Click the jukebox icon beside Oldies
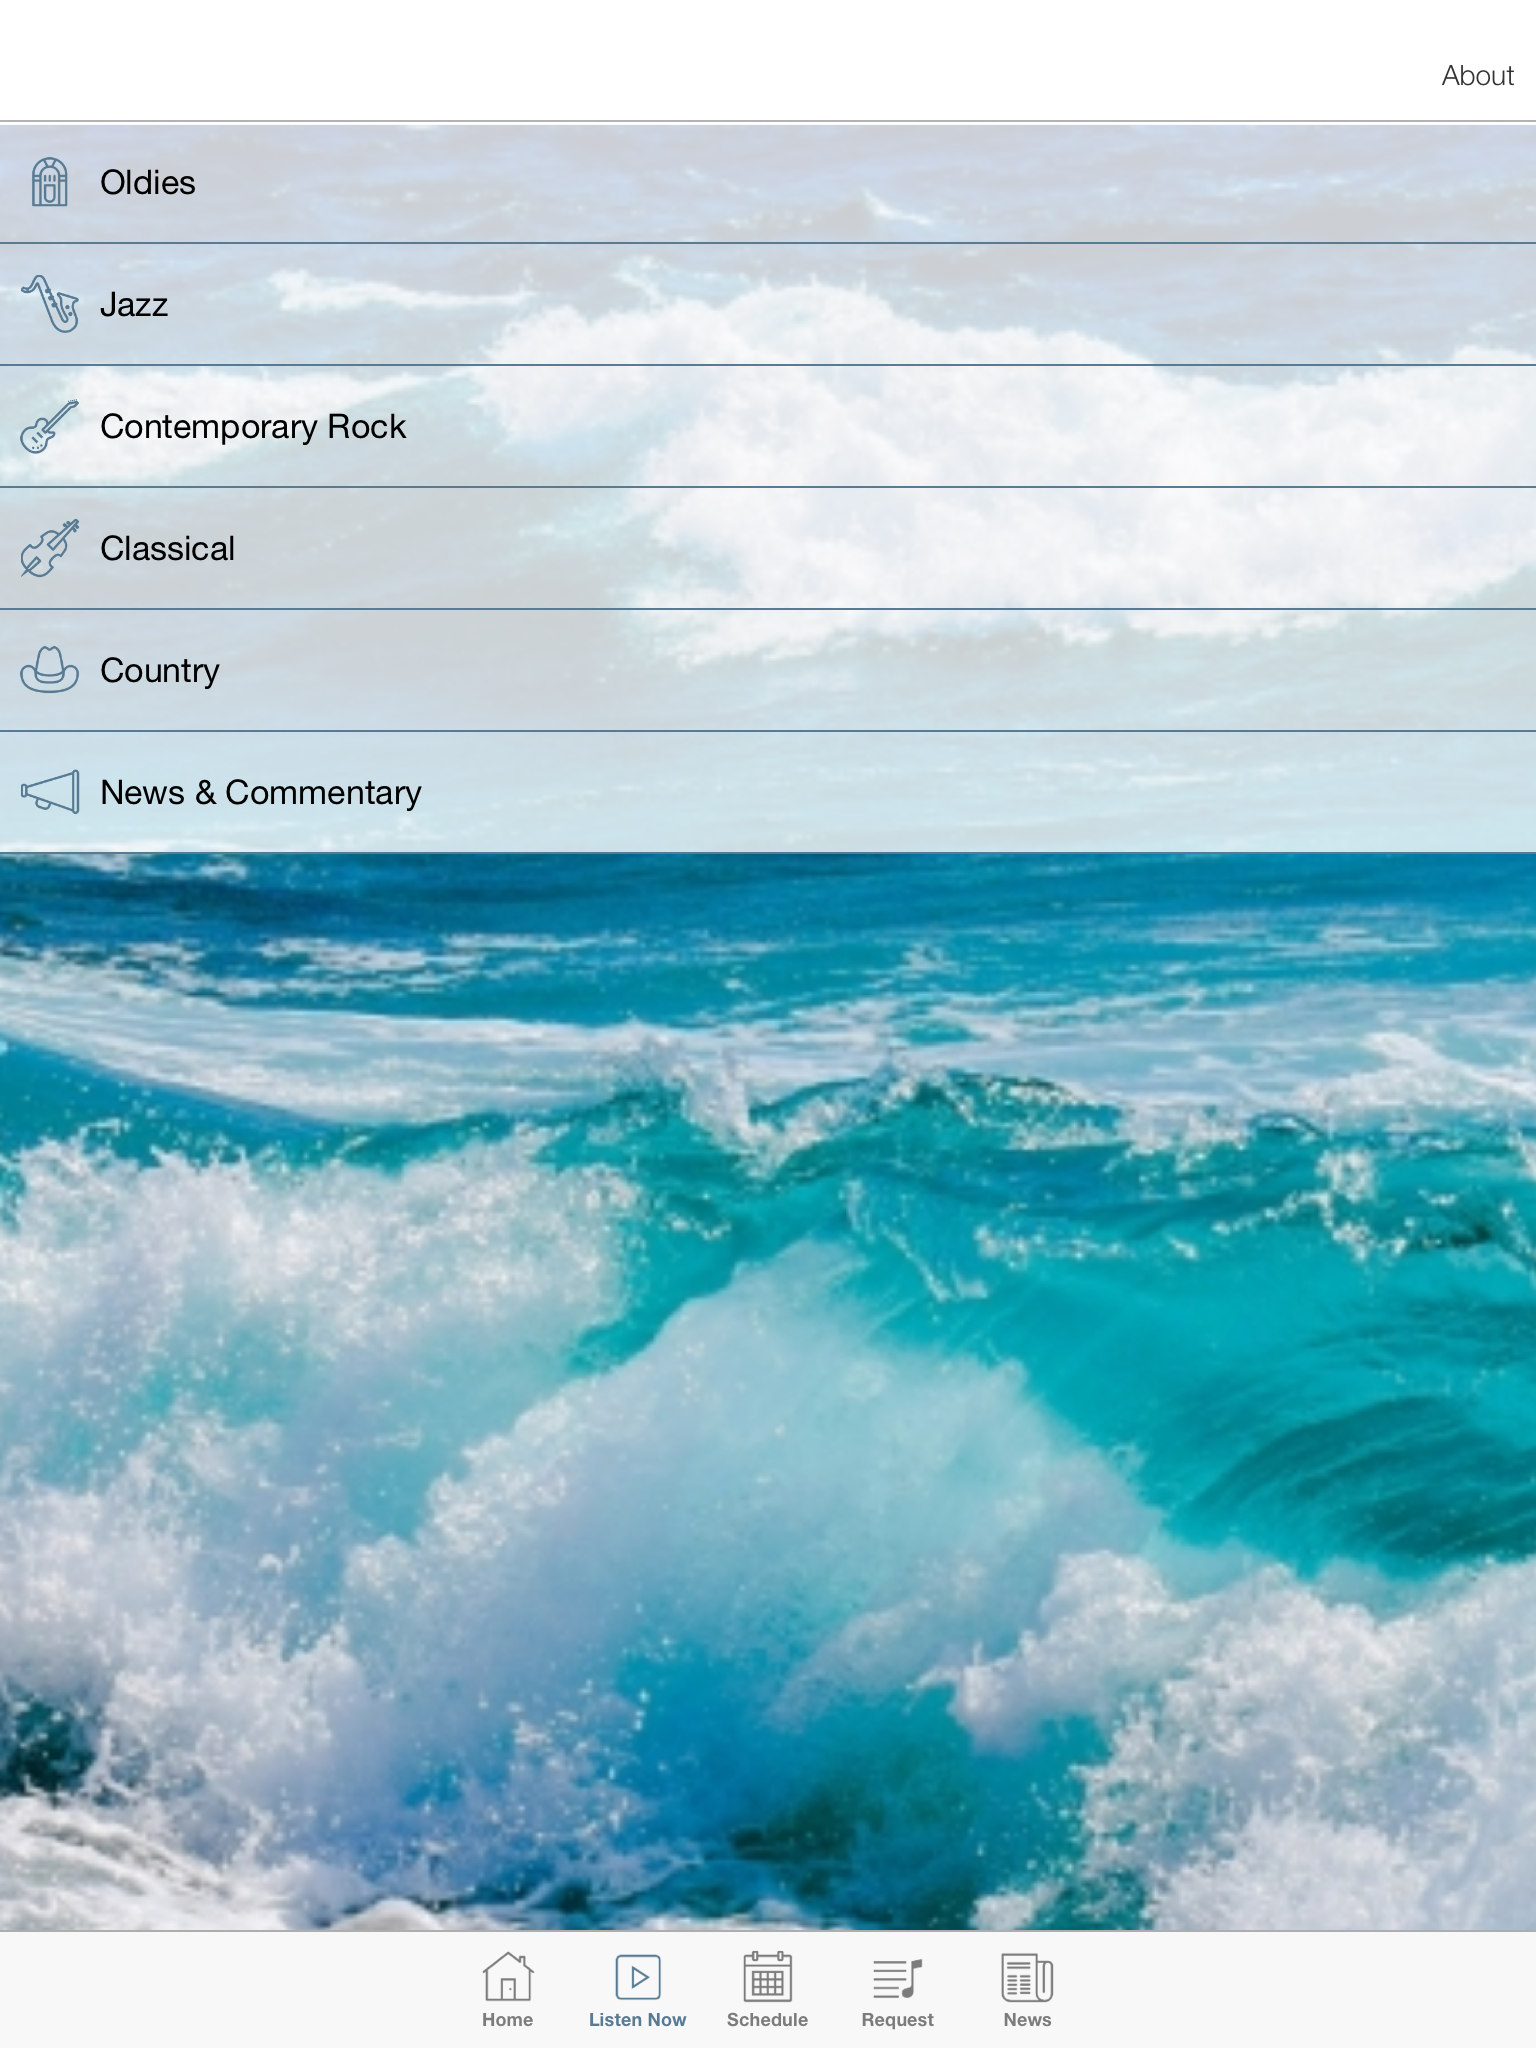Viewport: 1536px width, 2048px height. click(x=49, y=182)
